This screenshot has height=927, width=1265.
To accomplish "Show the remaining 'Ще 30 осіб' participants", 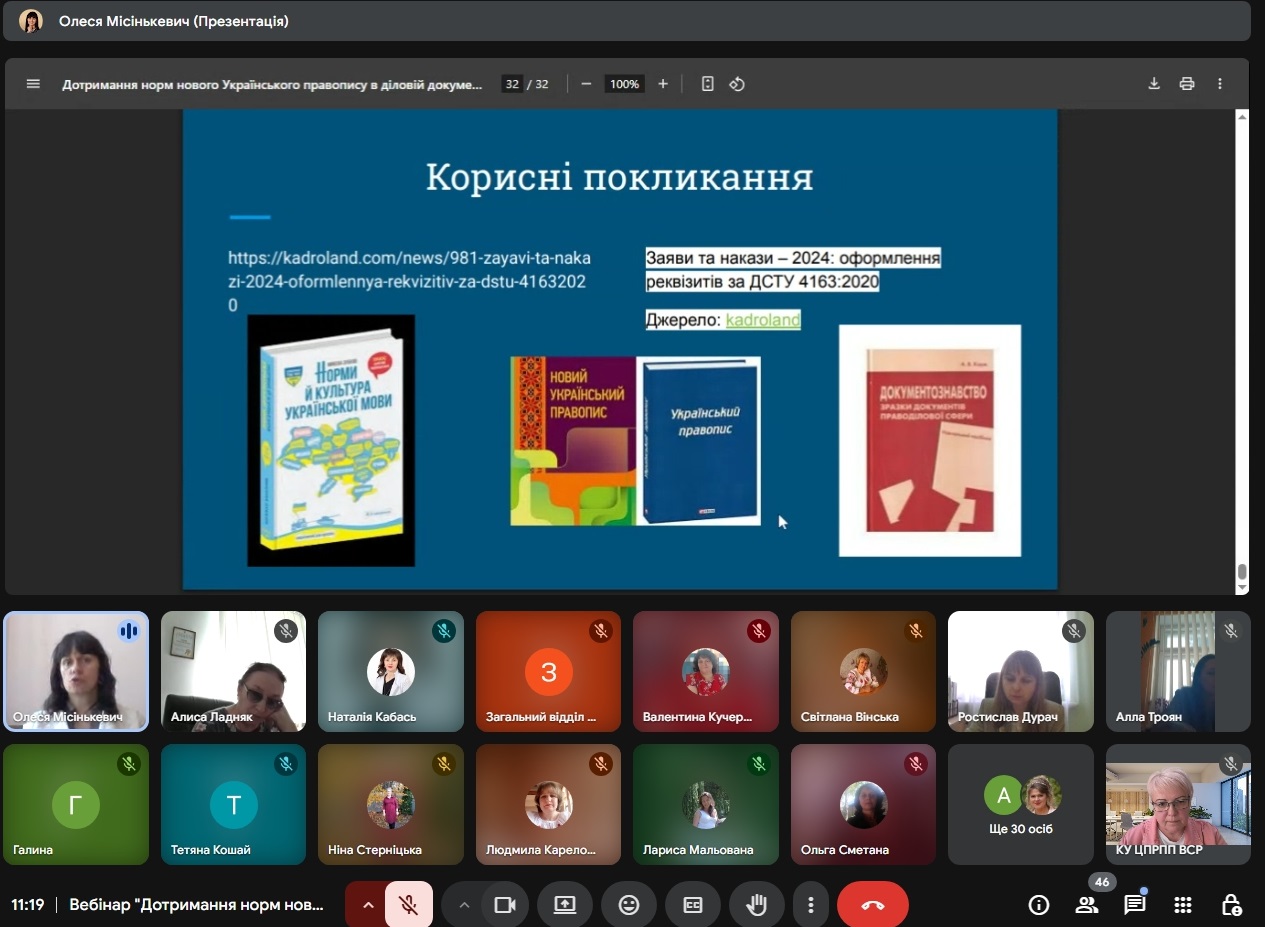I will click(1020, 804).
